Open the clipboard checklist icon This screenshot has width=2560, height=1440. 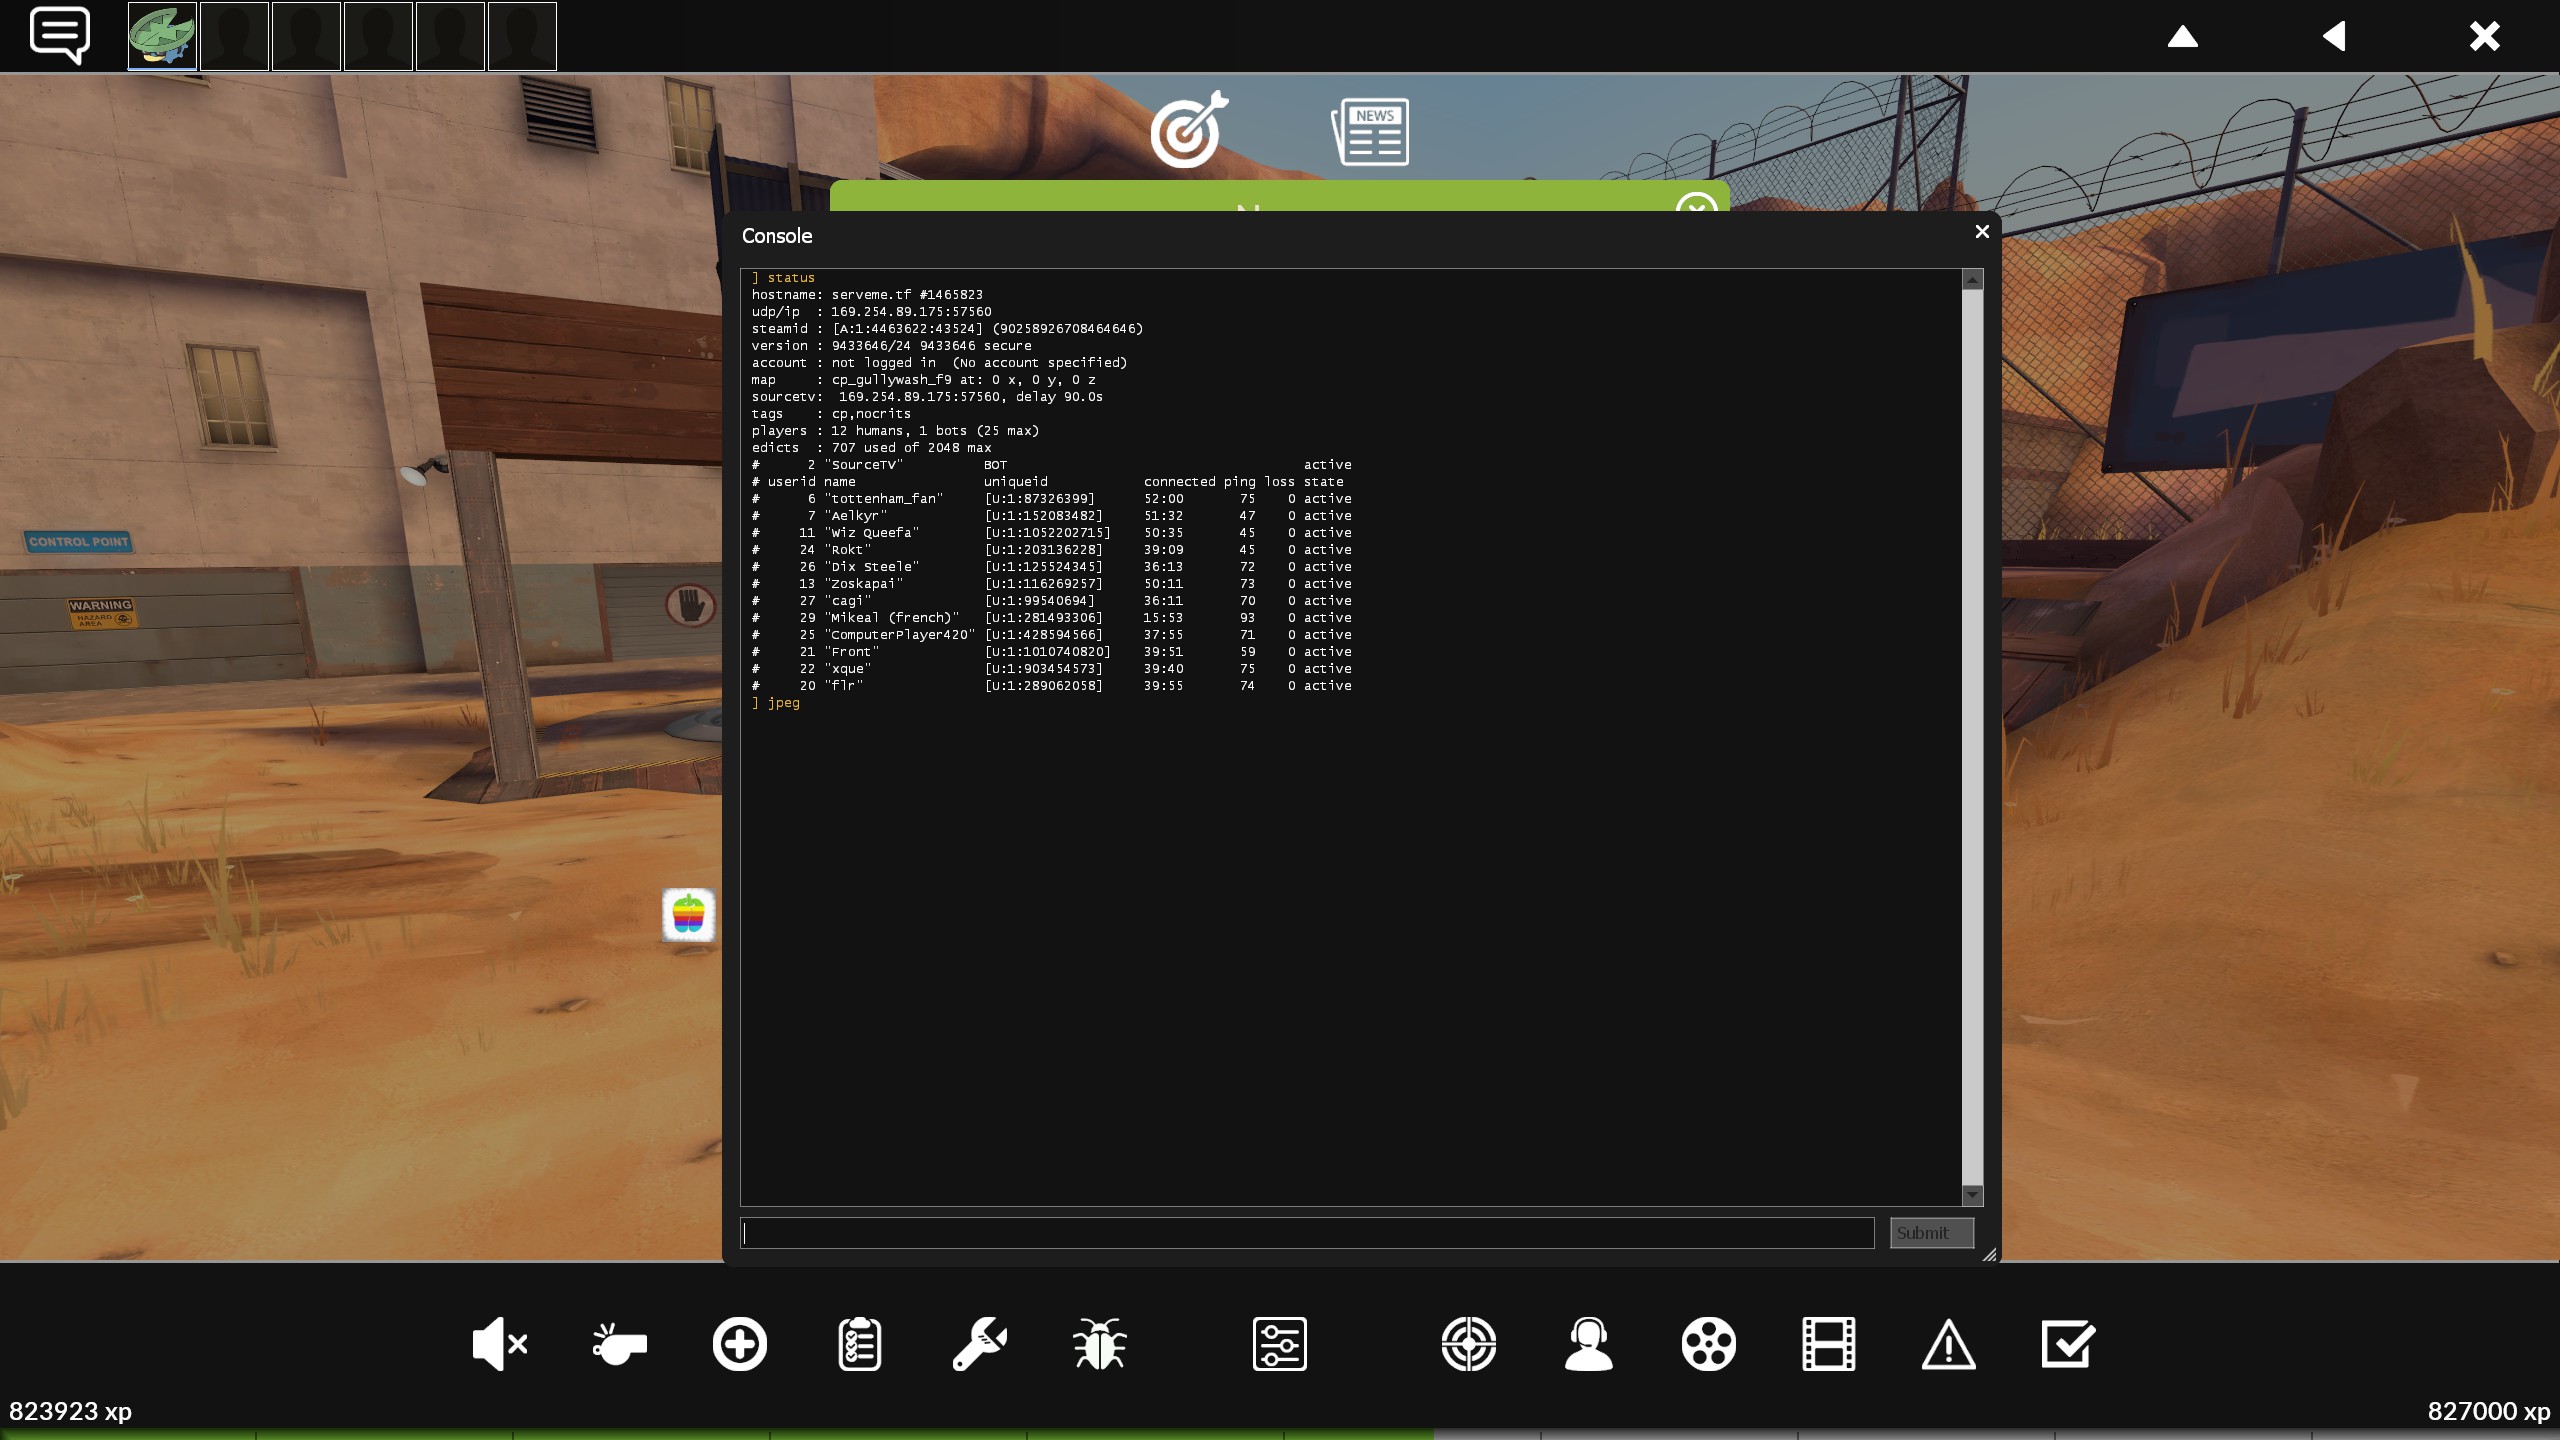click(x=859, y=1343)
